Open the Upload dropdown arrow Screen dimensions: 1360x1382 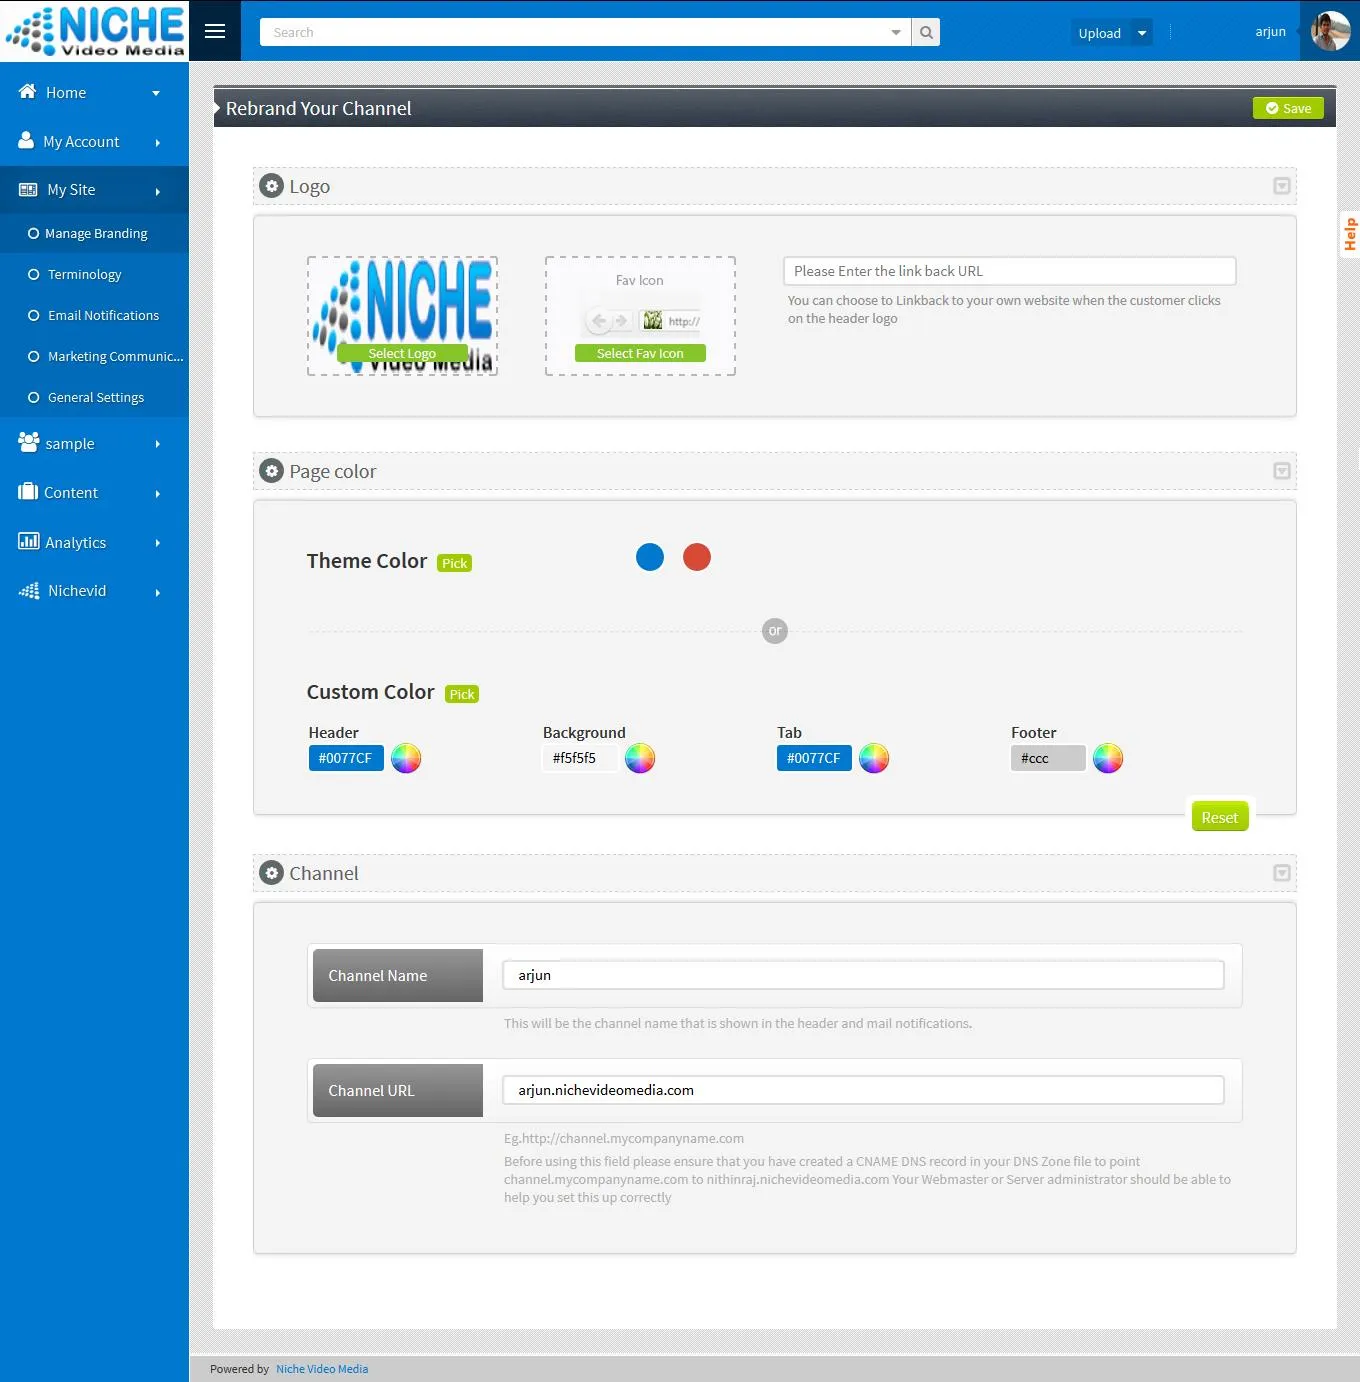pos(1140,32)
